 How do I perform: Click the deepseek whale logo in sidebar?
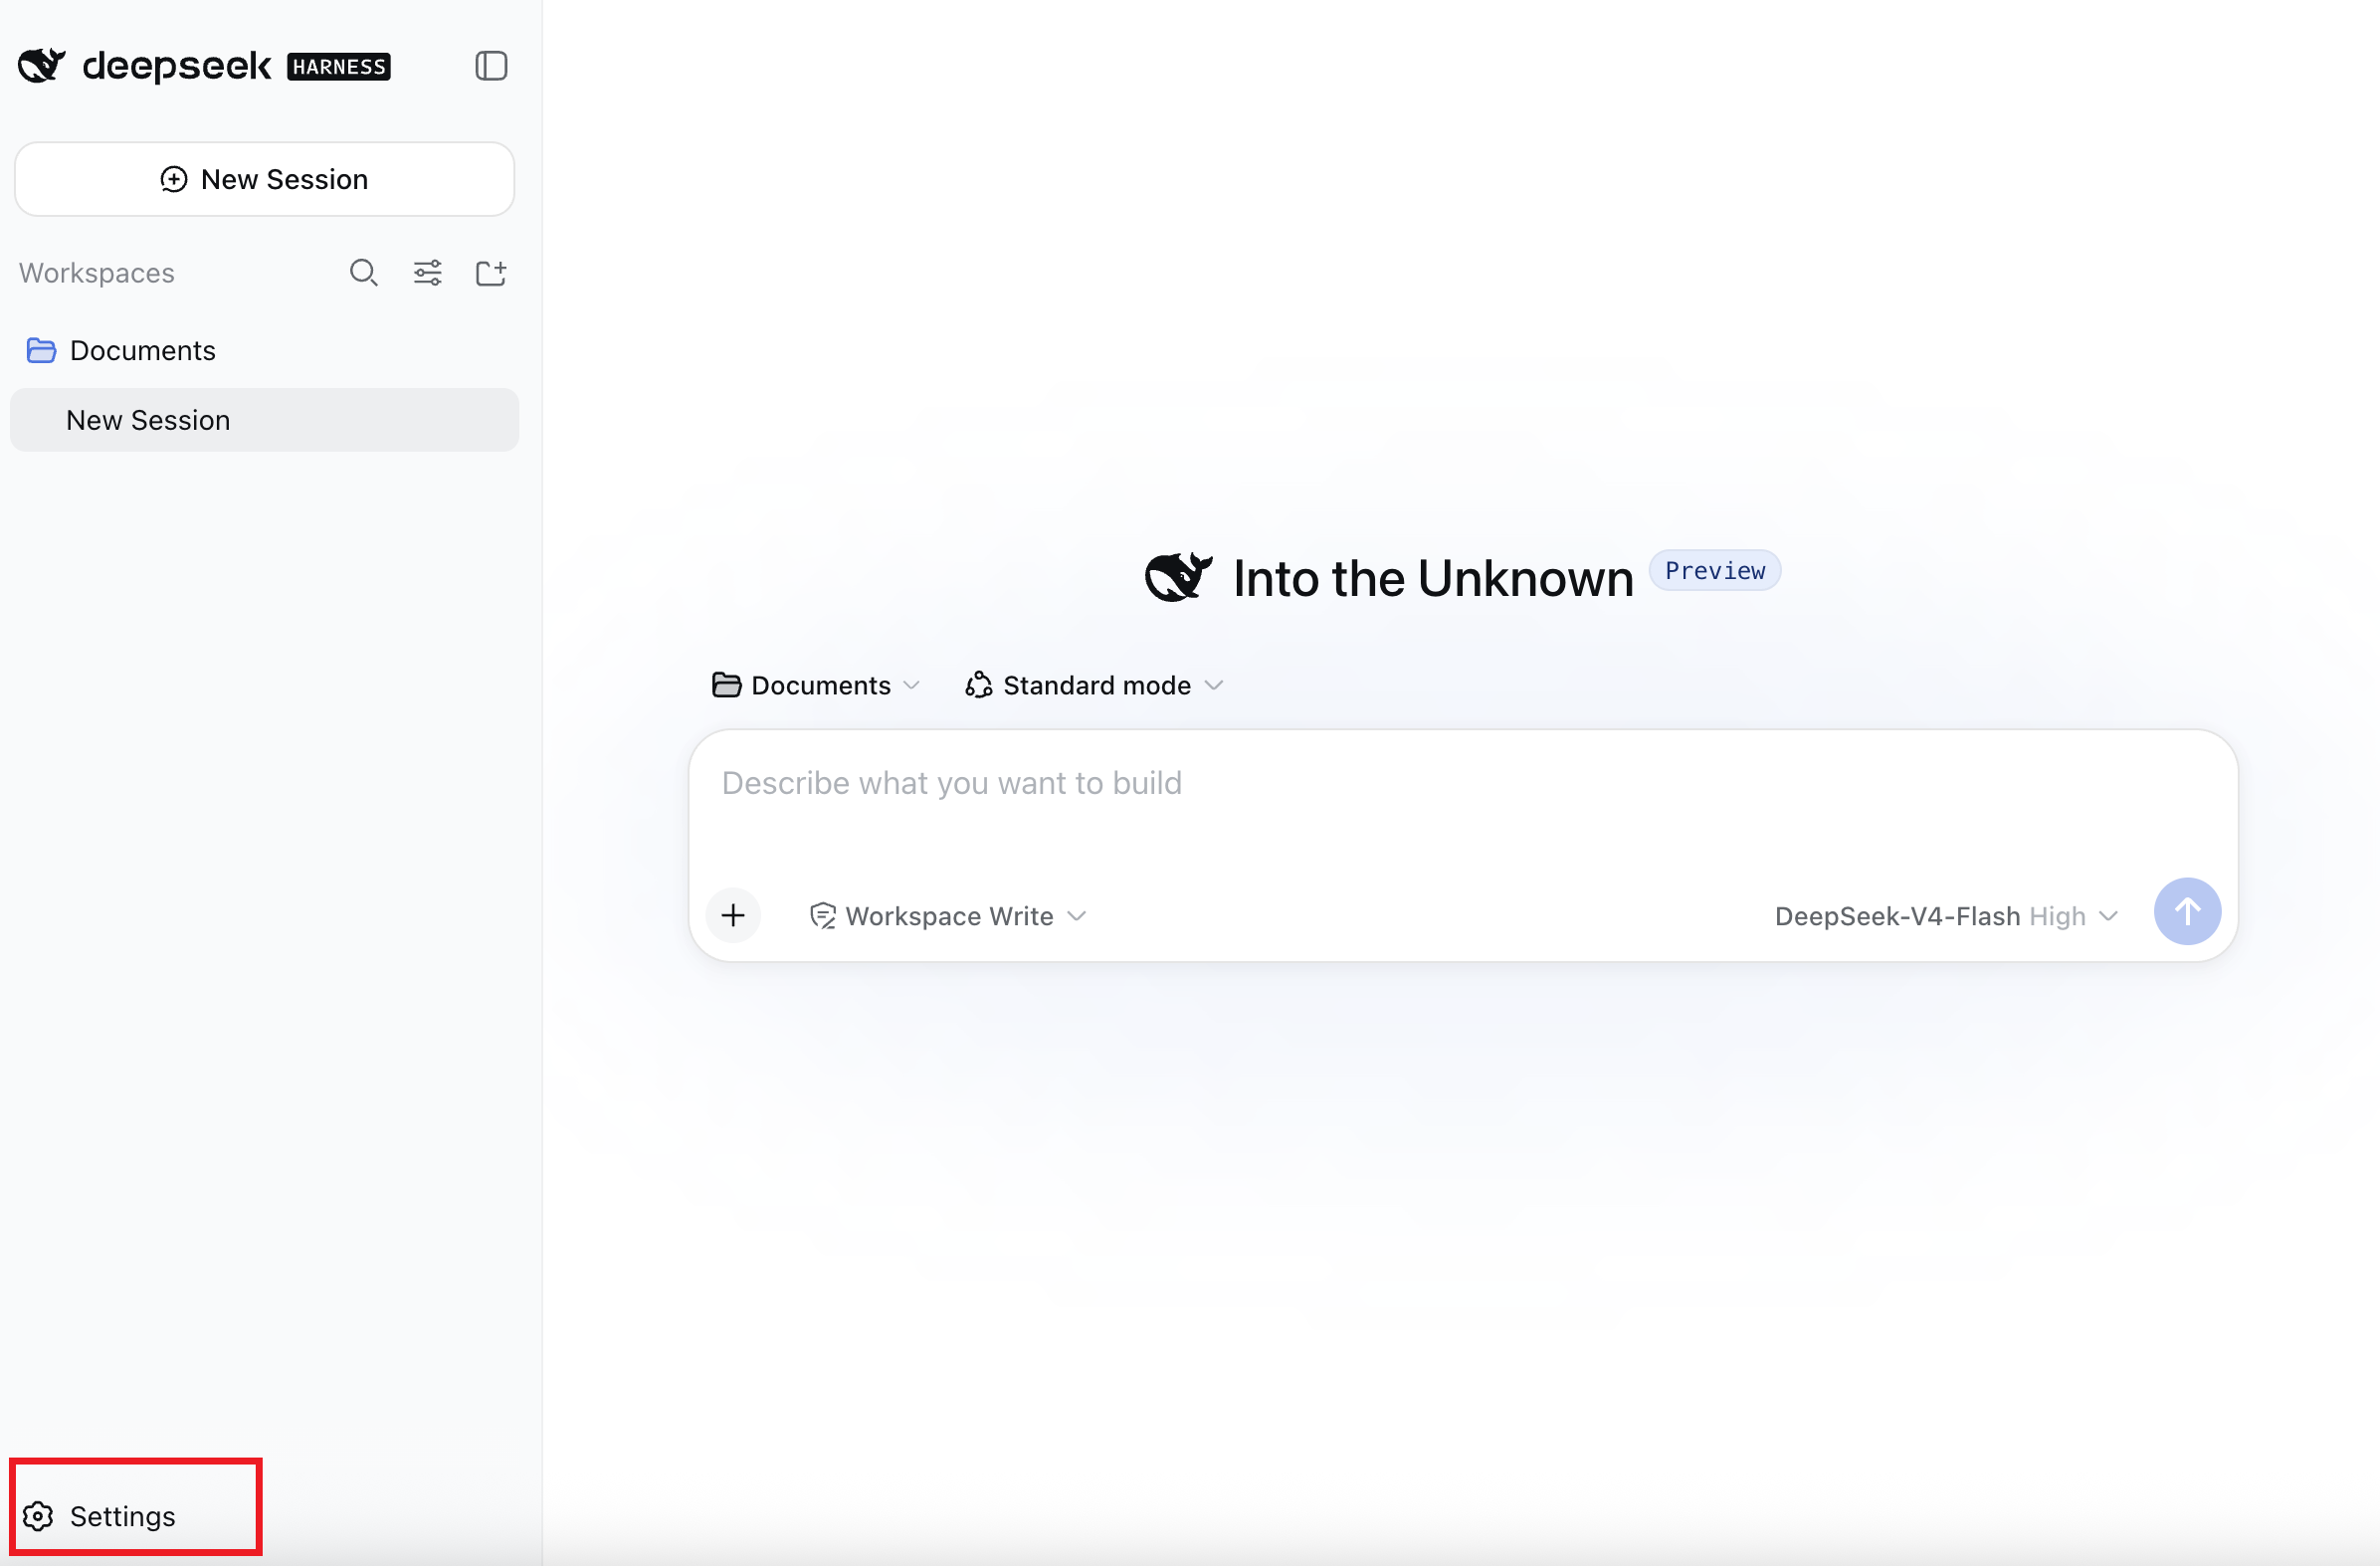tap(42, 66)
